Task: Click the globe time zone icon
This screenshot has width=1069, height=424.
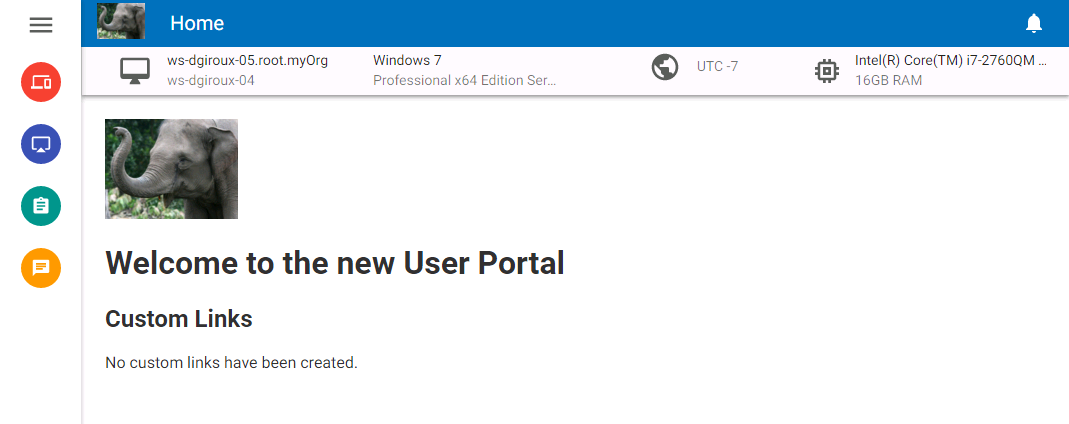Action: pos(665,67)
